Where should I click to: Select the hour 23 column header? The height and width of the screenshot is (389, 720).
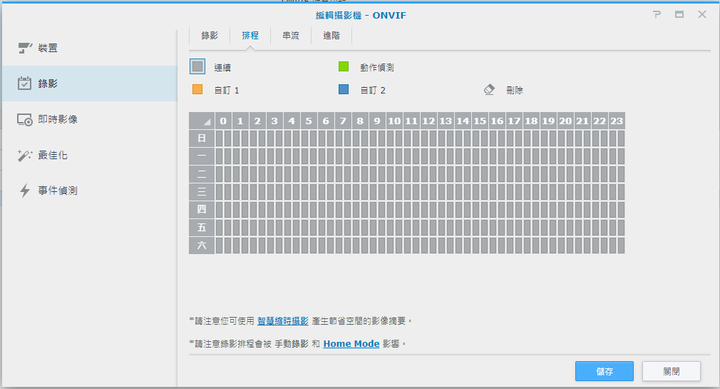(617, 121)
